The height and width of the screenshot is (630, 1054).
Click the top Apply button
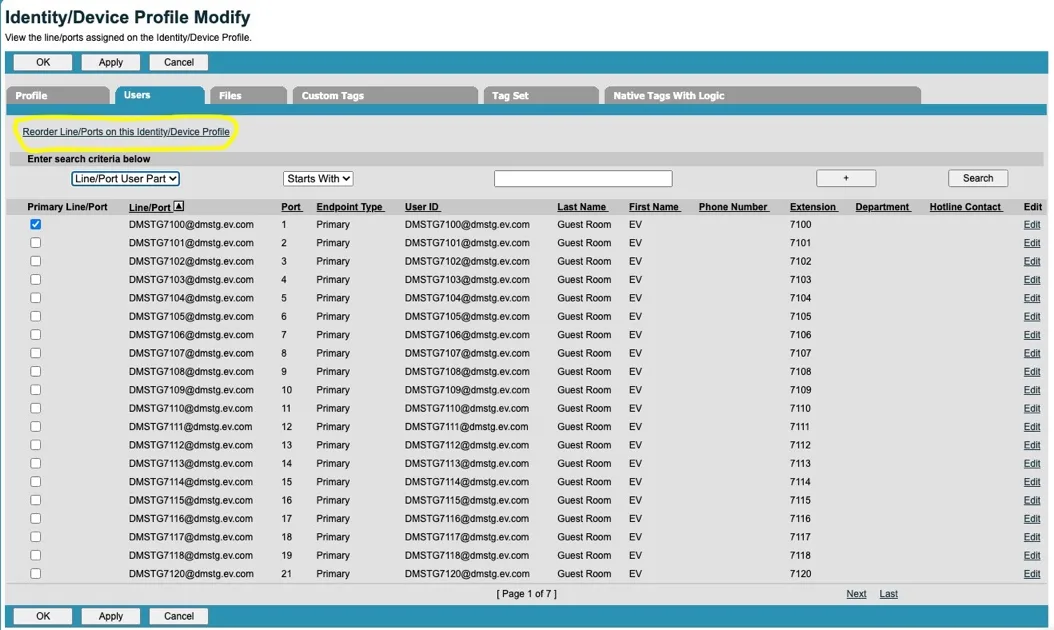pyautogui.click(x=111, y=63)
